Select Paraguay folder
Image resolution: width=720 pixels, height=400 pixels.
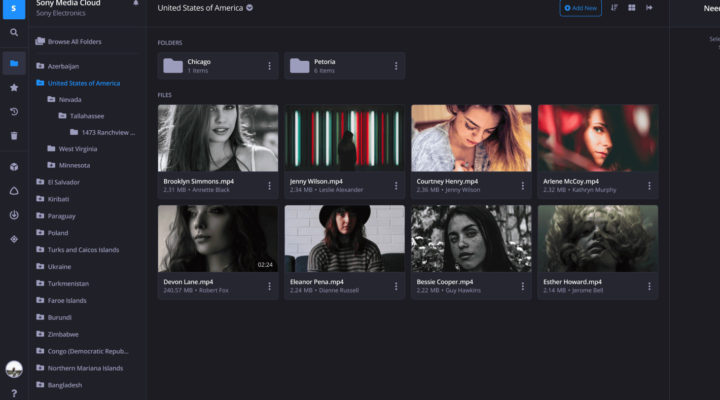(56, 216)
